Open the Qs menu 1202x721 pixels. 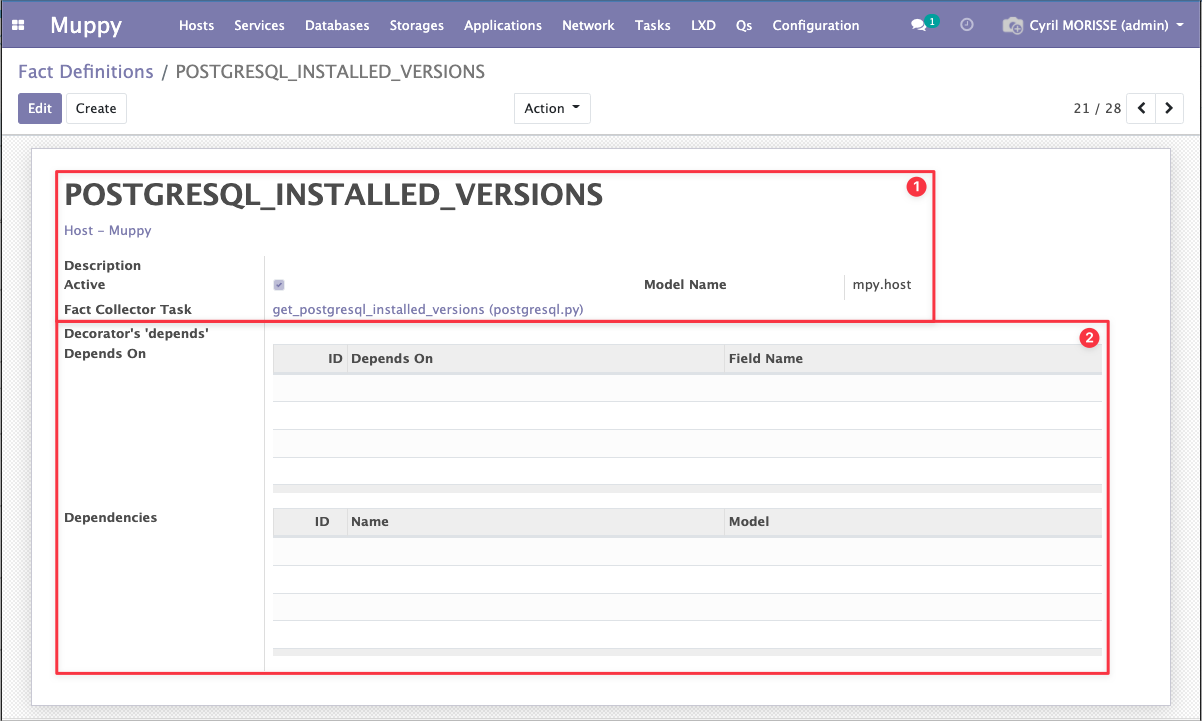(x=744, y=25)
